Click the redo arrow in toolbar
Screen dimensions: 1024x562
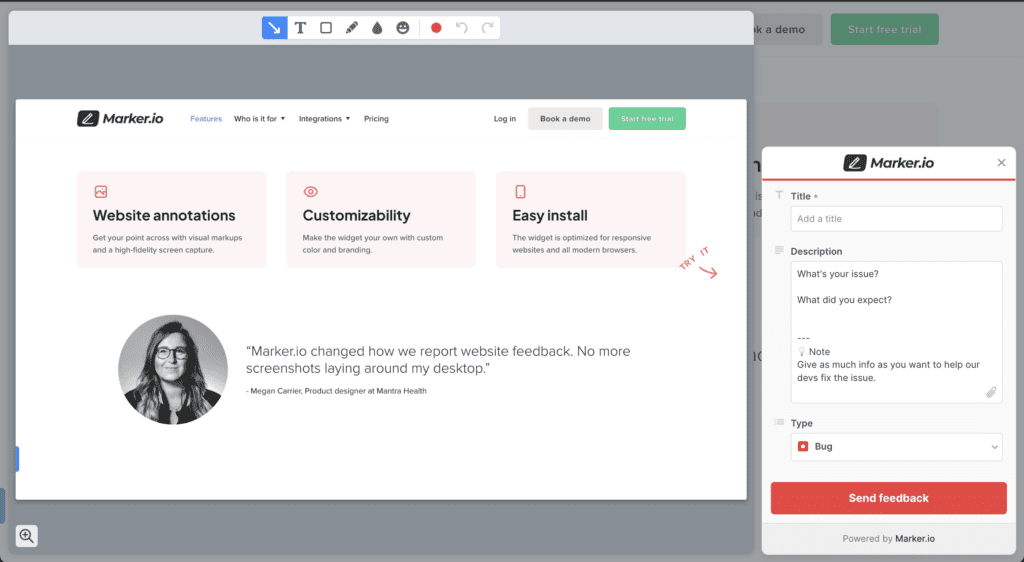(487, 28)
